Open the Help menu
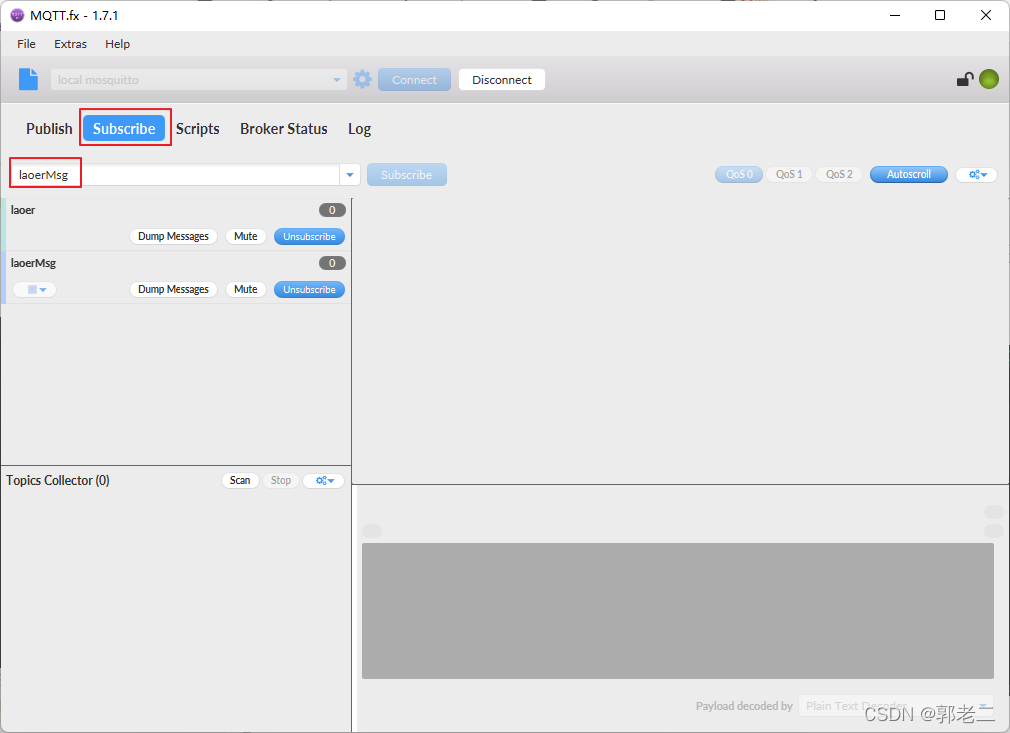Image resolution: width=1010 pixels, height=733 pixels. [117, 44]
